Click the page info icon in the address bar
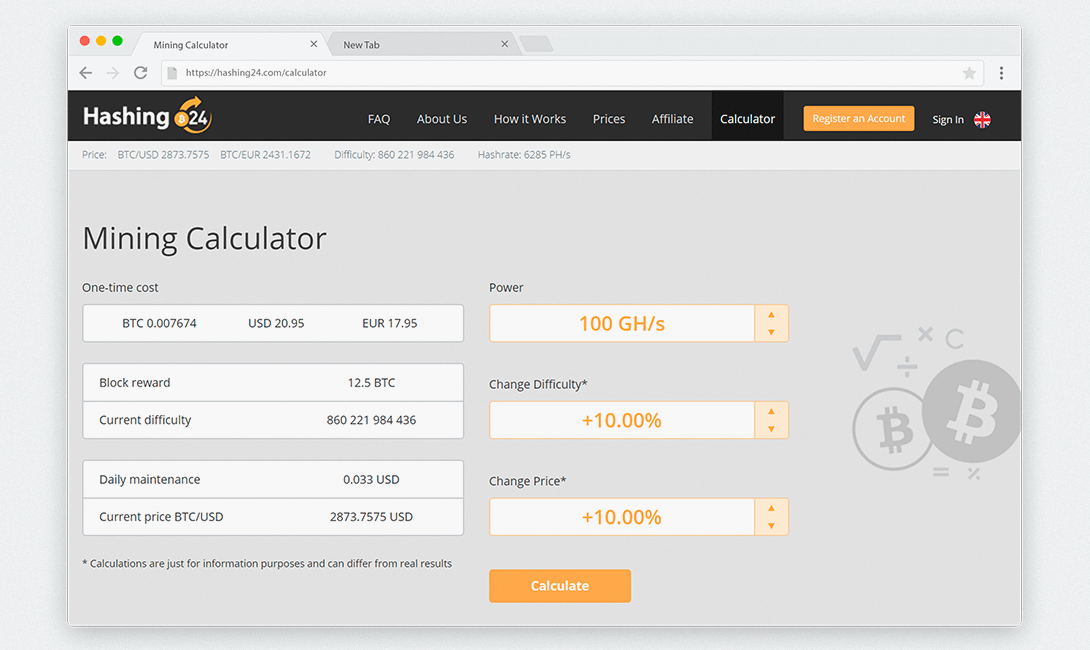This screenshot has height=650, width=1090. coord(172,73)
